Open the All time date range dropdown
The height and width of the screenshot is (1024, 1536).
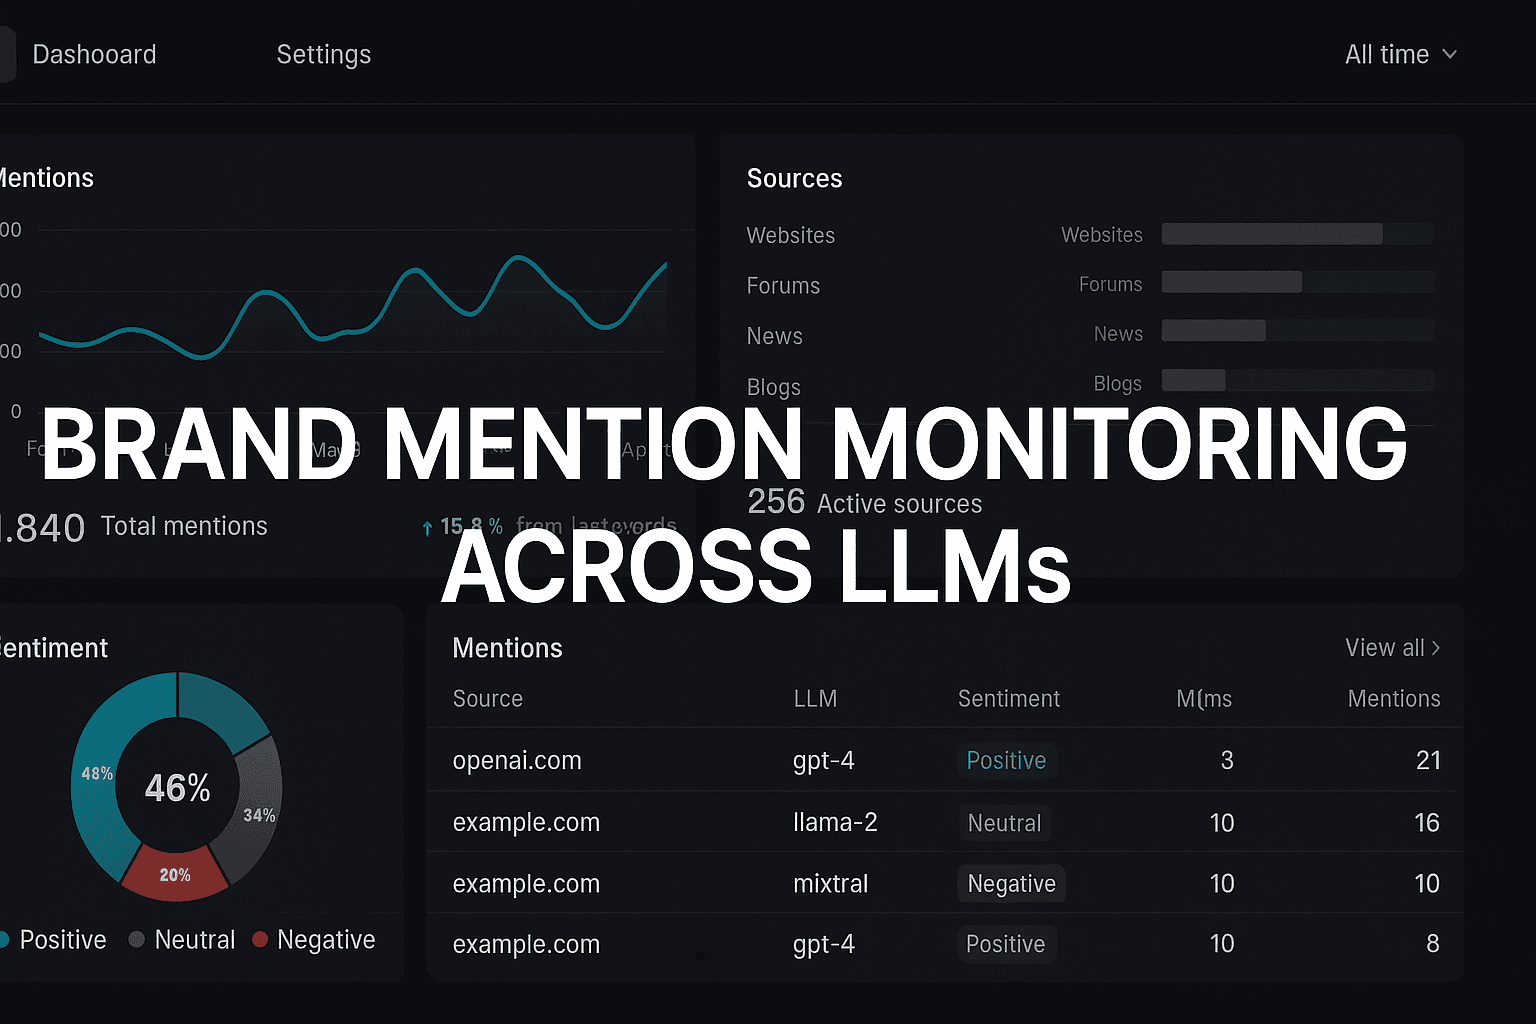[x=1398, y=55]
